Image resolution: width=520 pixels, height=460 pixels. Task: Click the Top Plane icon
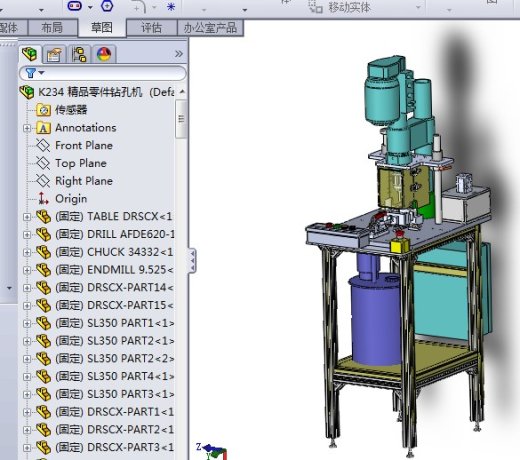pyautogui.click(x=43, y=163)
